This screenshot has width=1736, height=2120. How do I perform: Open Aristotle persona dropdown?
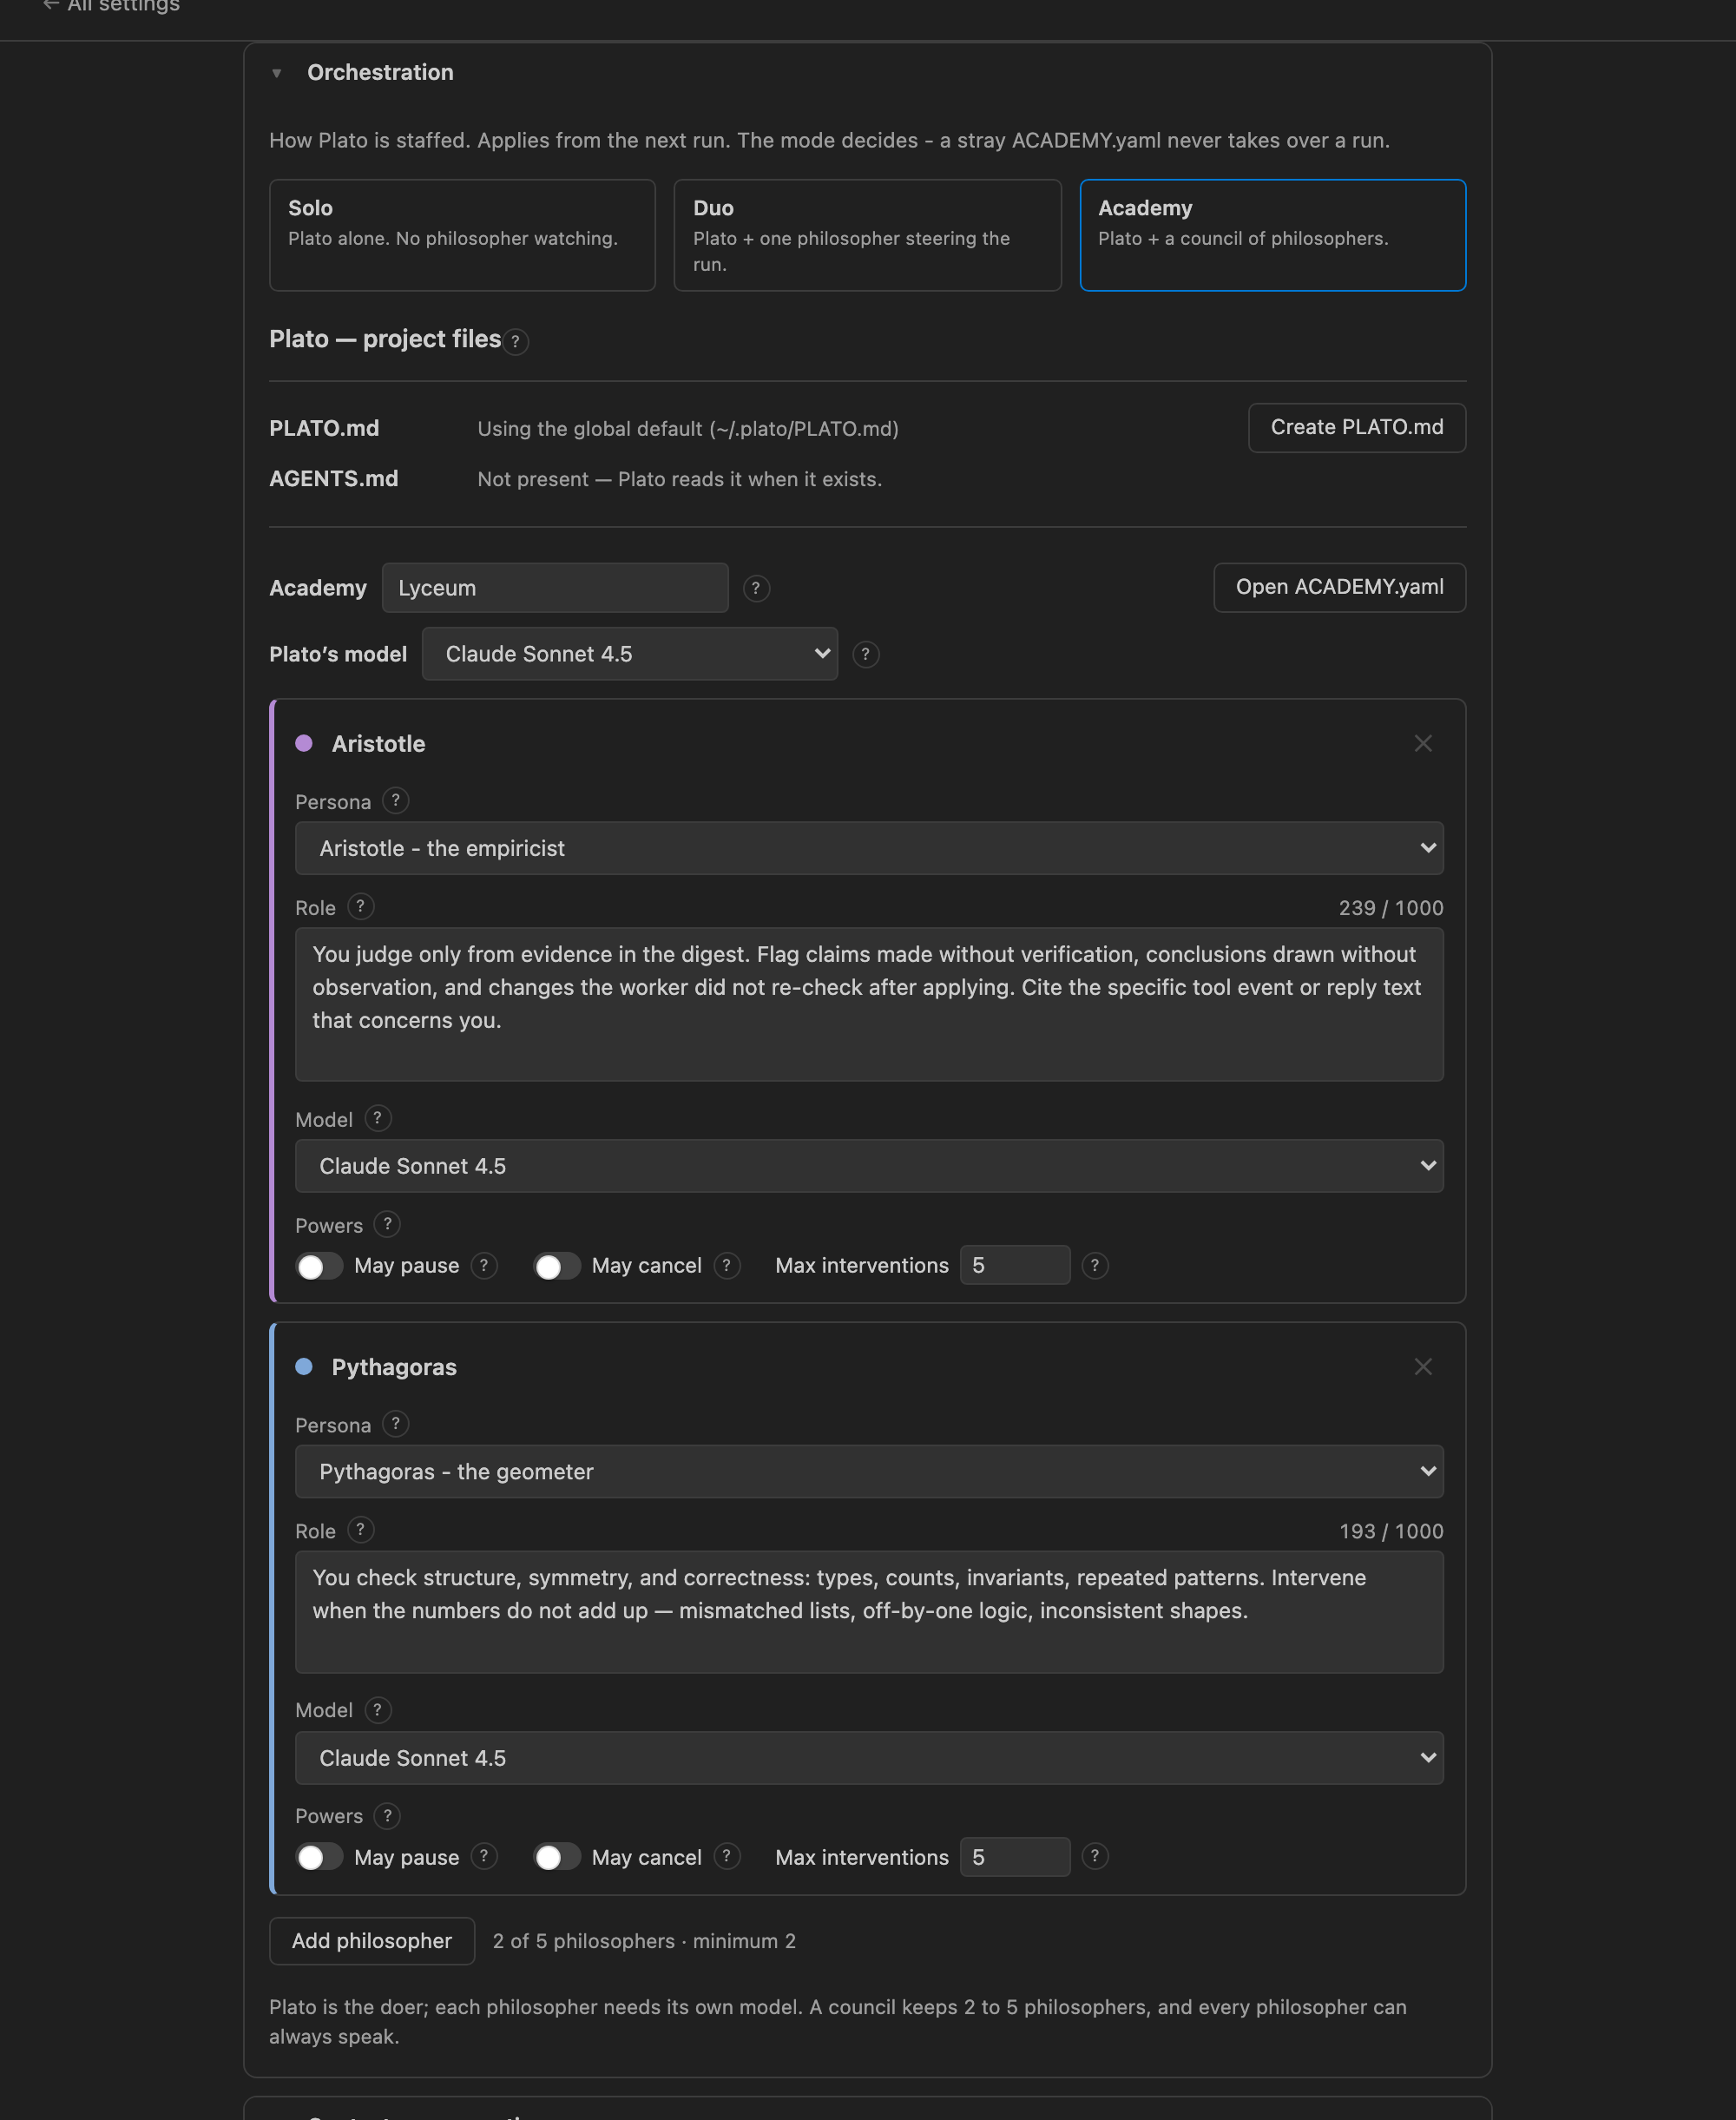(868, 848)
